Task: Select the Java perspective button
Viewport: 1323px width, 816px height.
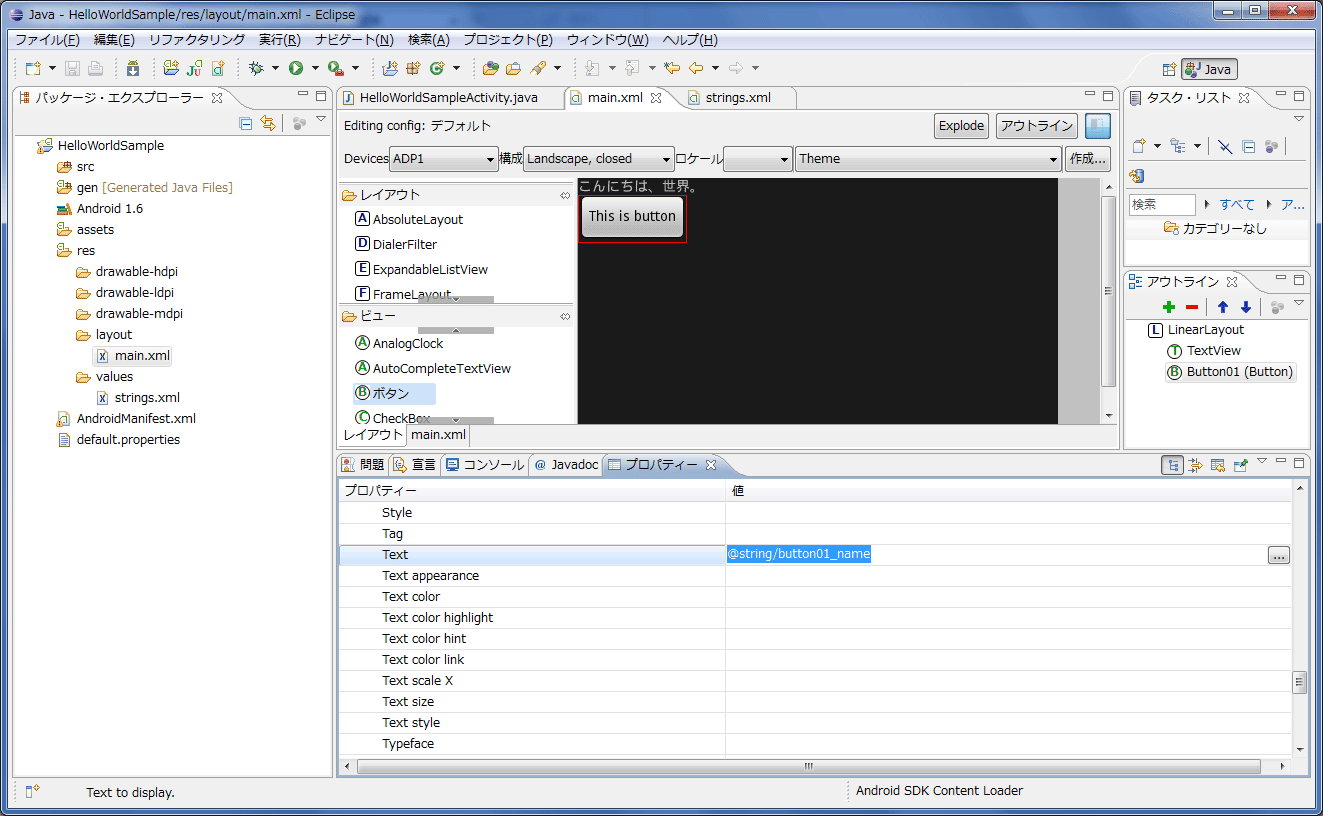Action: click(x=1209, y=69)
